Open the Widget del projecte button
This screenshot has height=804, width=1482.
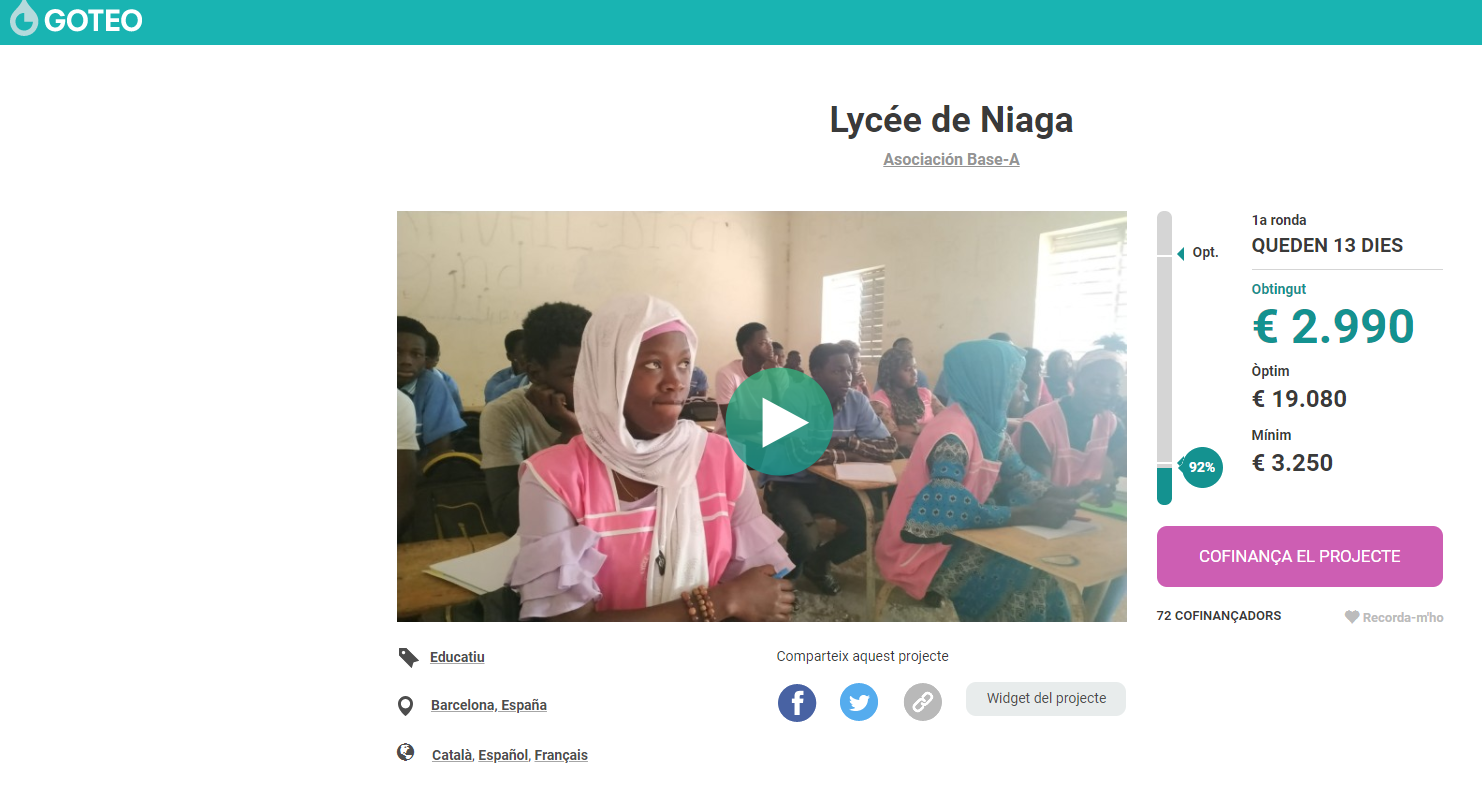coord(1046,699)
